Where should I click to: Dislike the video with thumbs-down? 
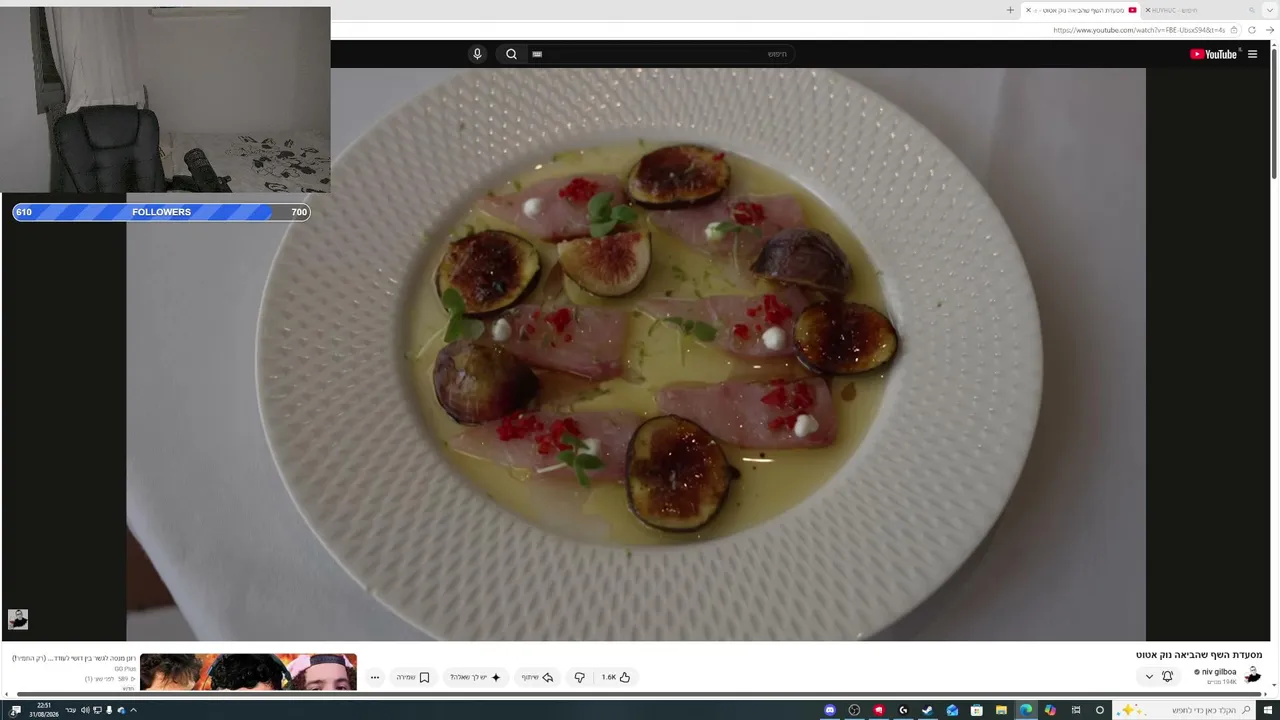pos(579,677)
